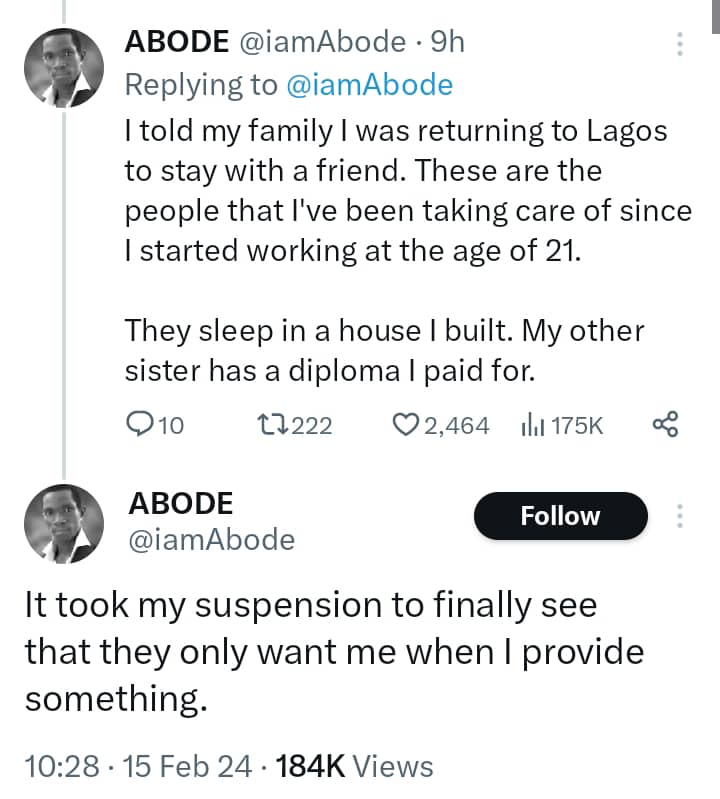The width and height of the screenshot is (720, 799).
Task: Open view analytics bar chart icon
Action: point(530,425)
